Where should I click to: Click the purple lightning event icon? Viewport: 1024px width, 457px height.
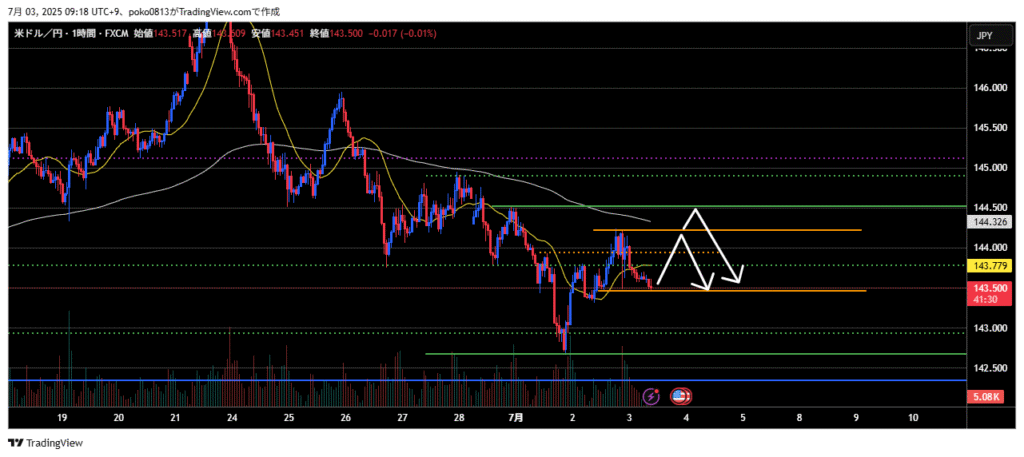[651, 396]
